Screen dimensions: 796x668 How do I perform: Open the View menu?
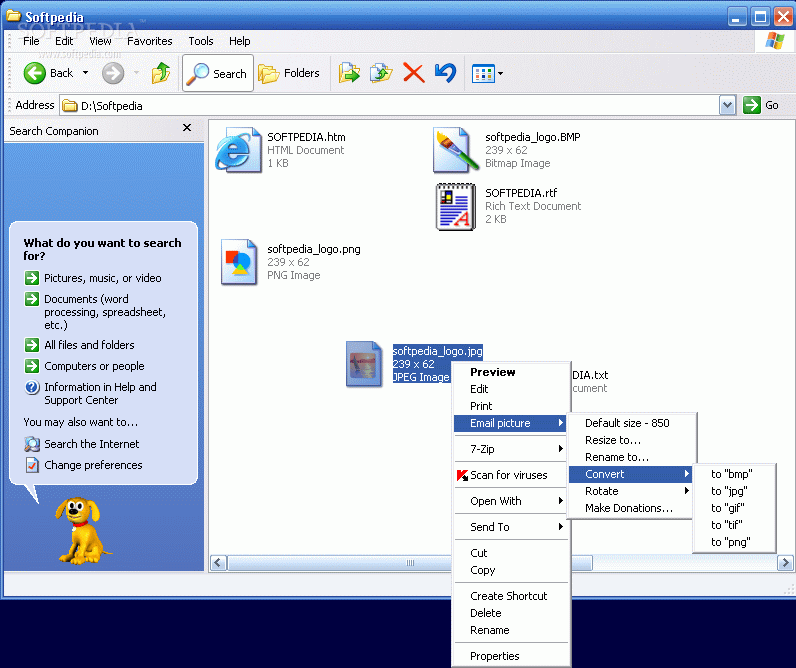pos(100,41)
